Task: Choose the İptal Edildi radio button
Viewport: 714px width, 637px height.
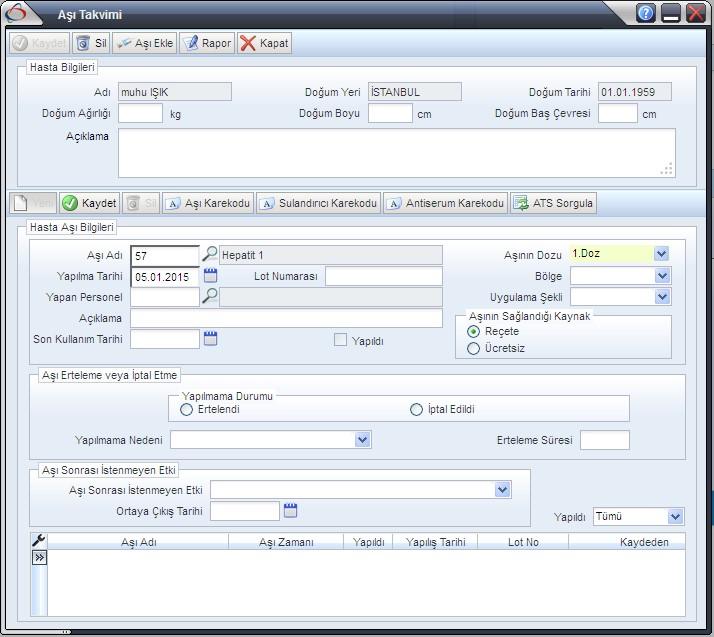Action: click(x=416, y=410)
